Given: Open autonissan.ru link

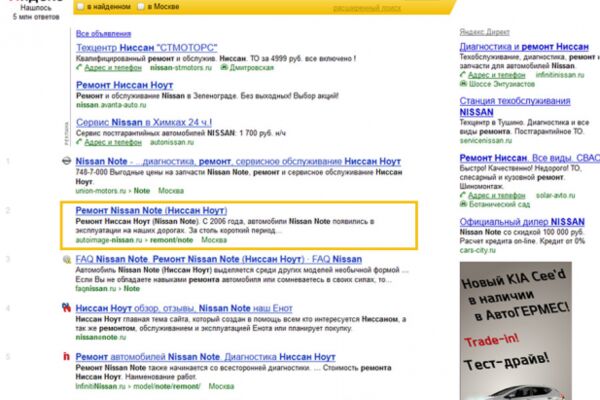Looking at the screenshot, I should coord(172,142).
